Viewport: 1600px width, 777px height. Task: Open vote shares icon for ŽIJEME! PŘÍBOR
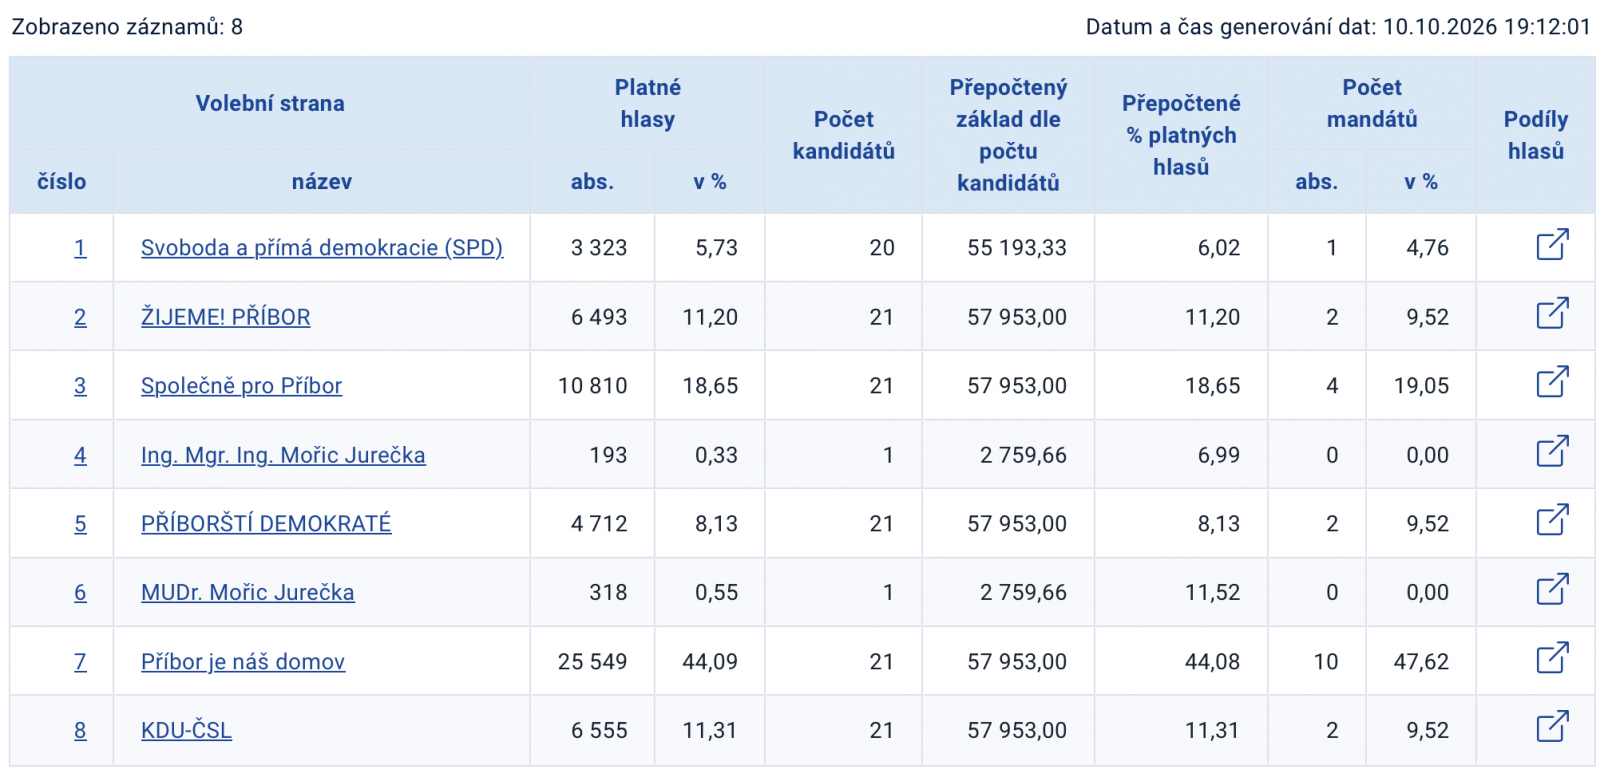click(1552, 313)
